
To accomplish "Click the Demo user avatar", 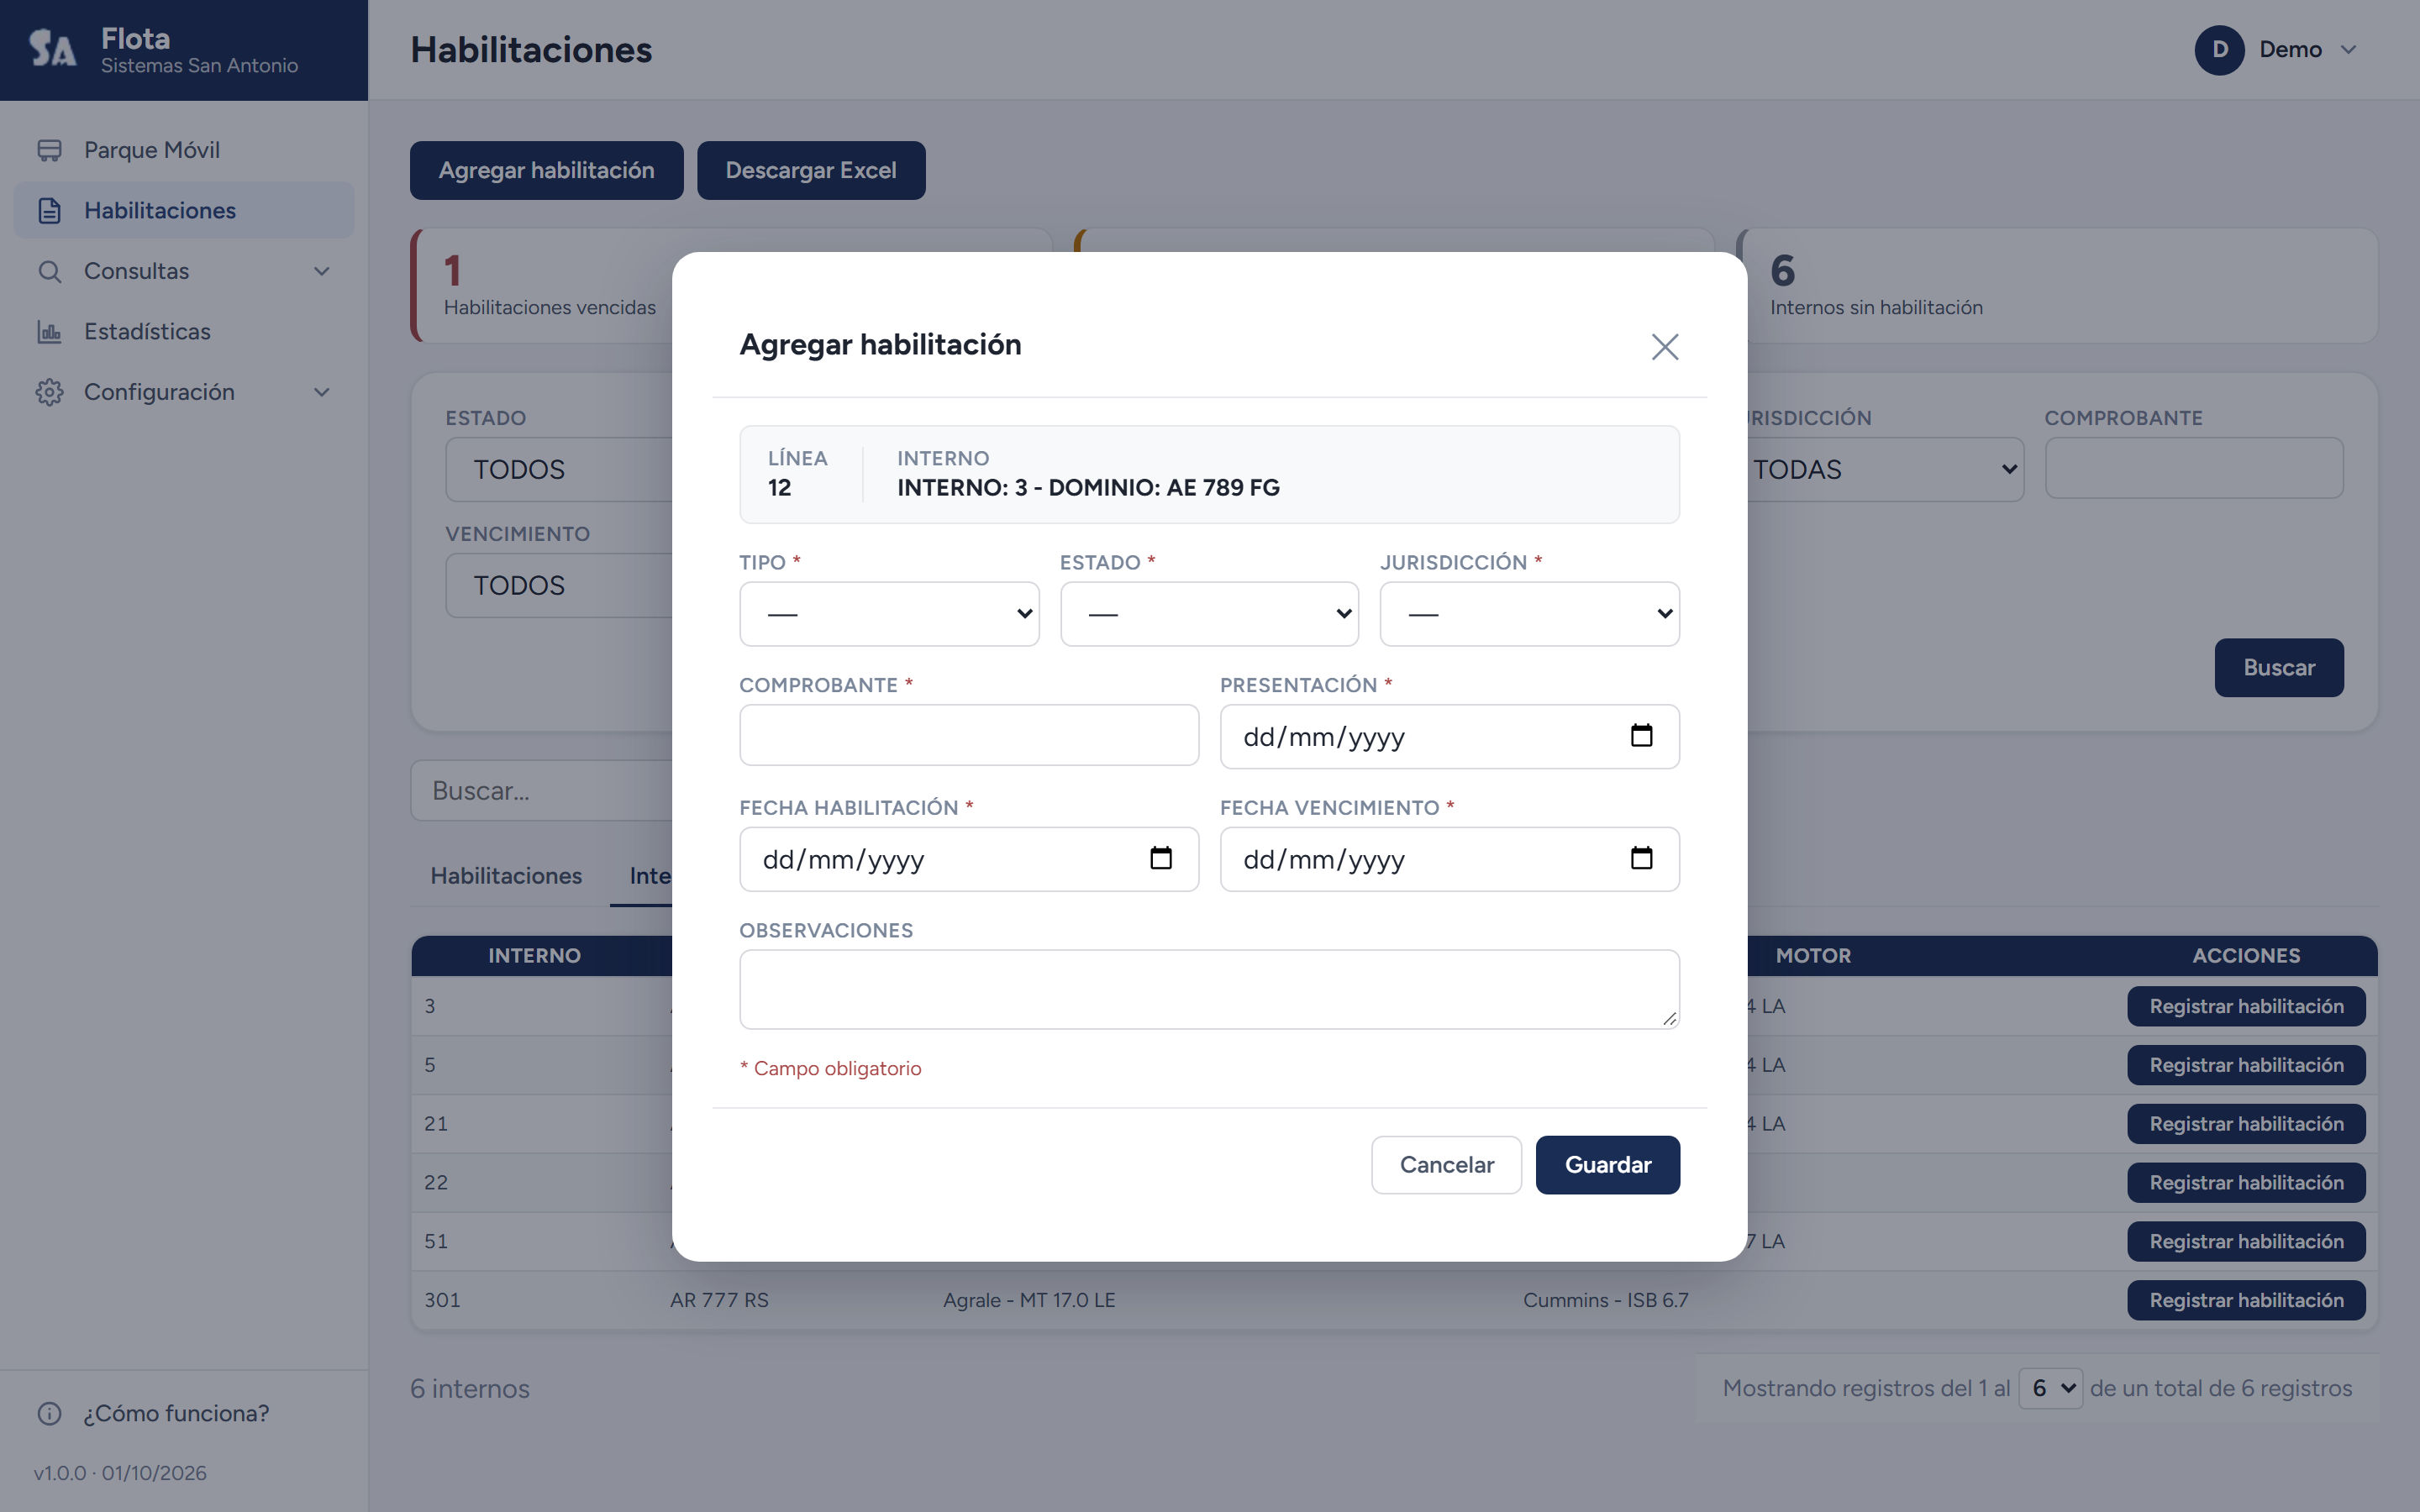I will pyautogui.click(x=2219, y=50).
